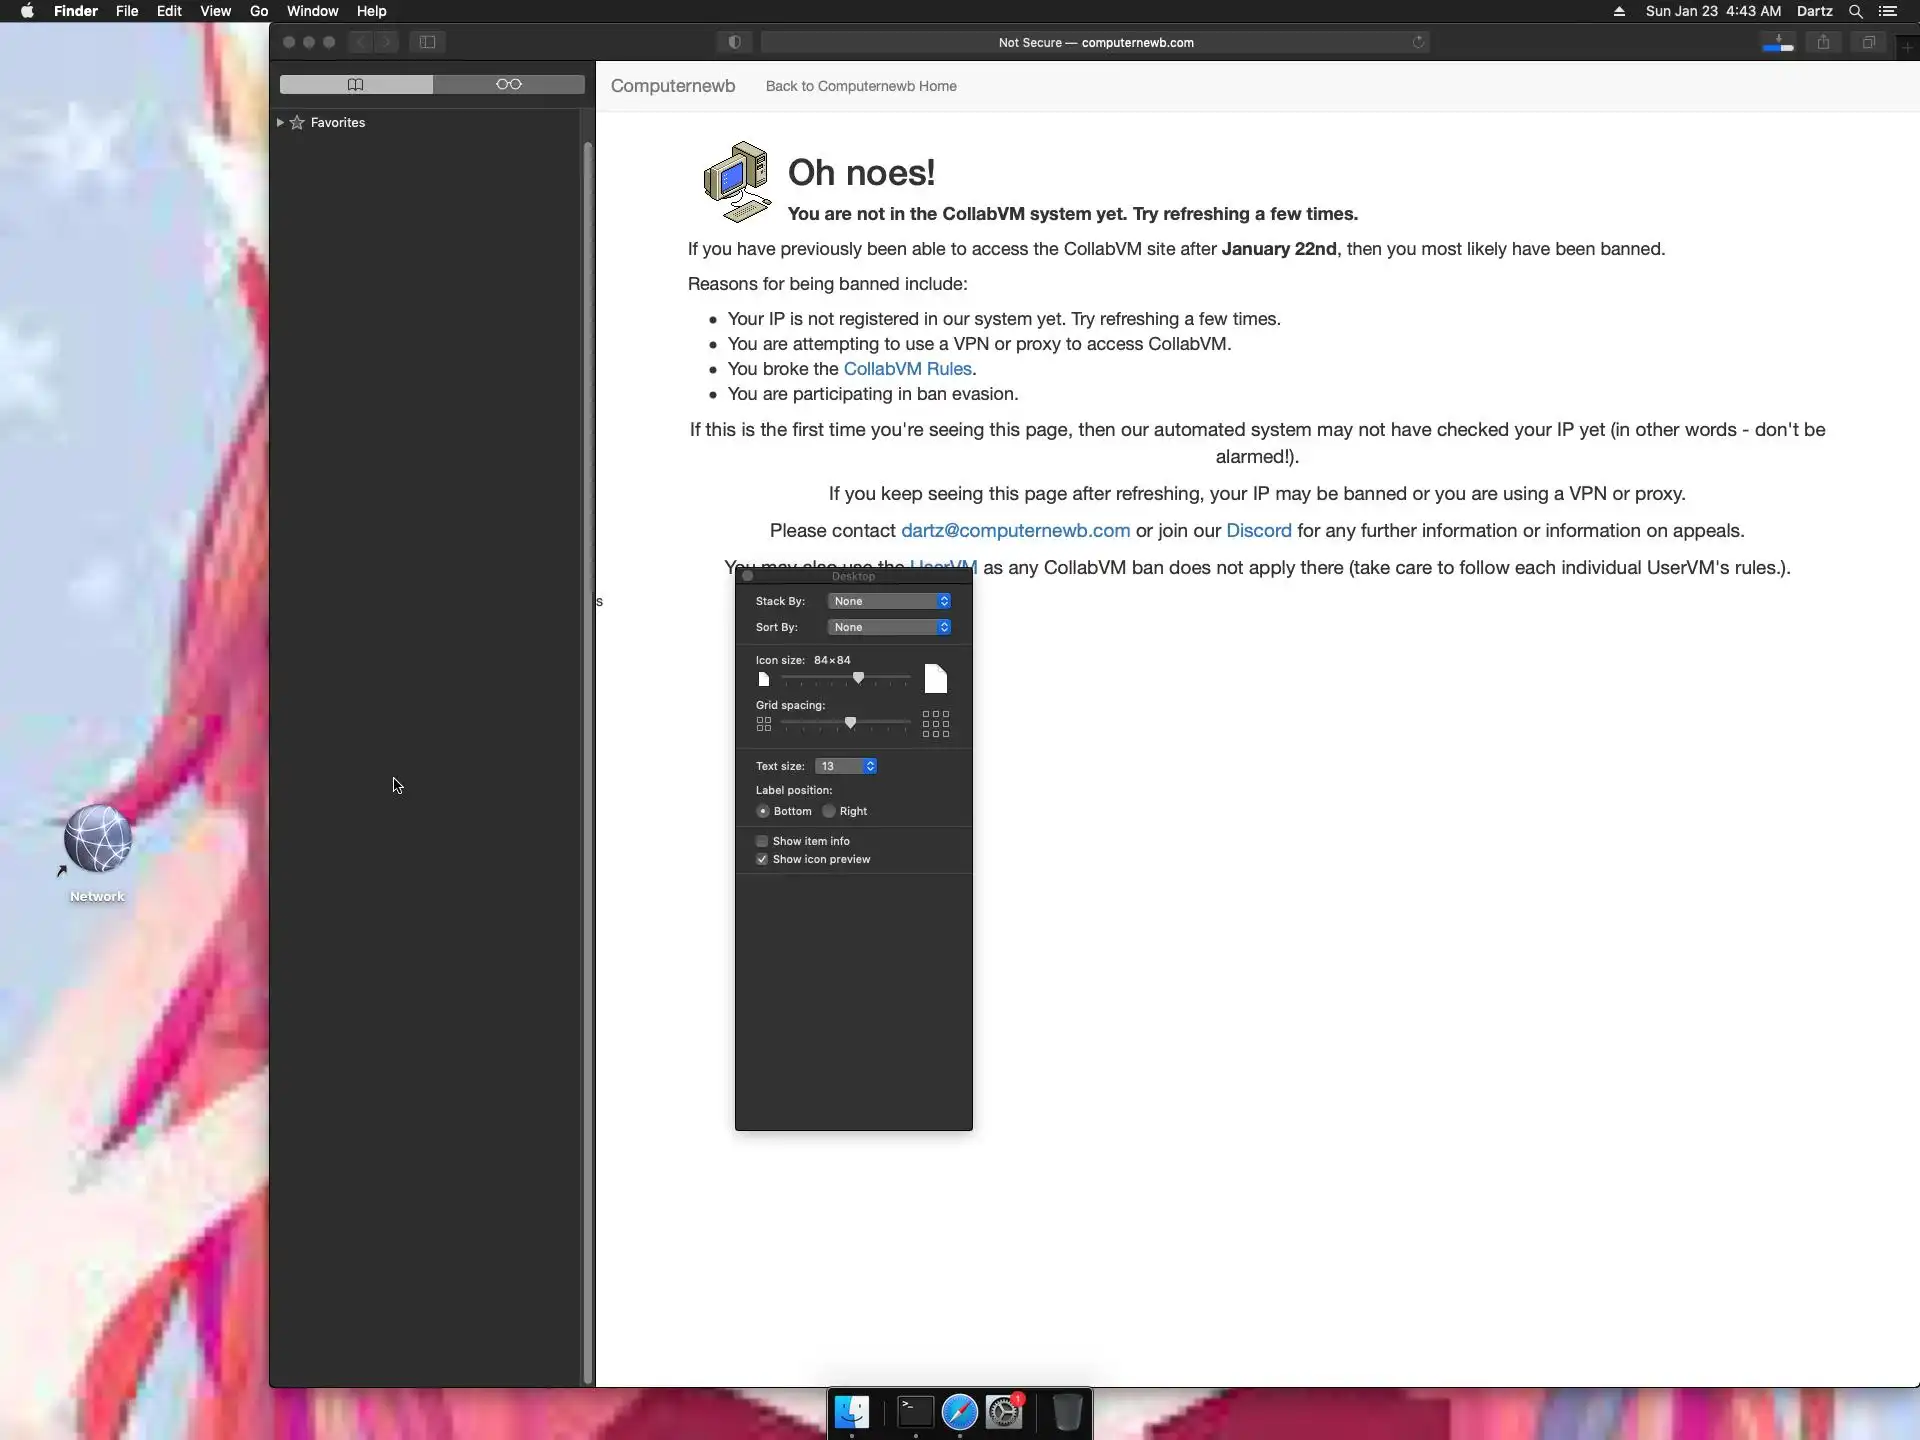The height and width of the screenshot is (1440, 1920).
Task: Click the Share toolbar icon
Action: click(x=1823, y=42)
